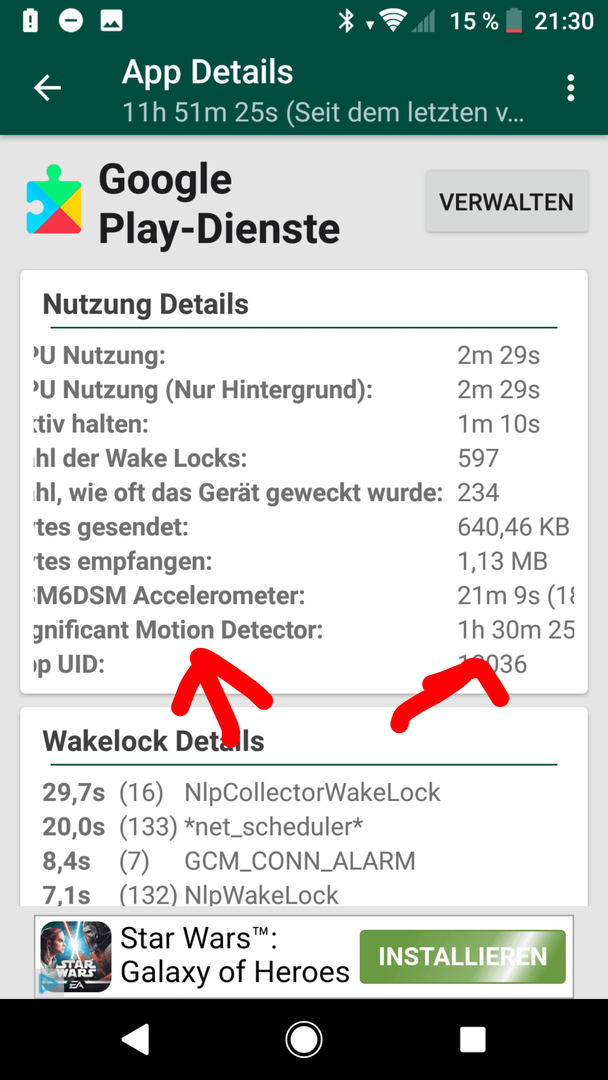Click the VERWALTEN button
This screenshot has height=1080, width=608.
click(x=506, y=202)
